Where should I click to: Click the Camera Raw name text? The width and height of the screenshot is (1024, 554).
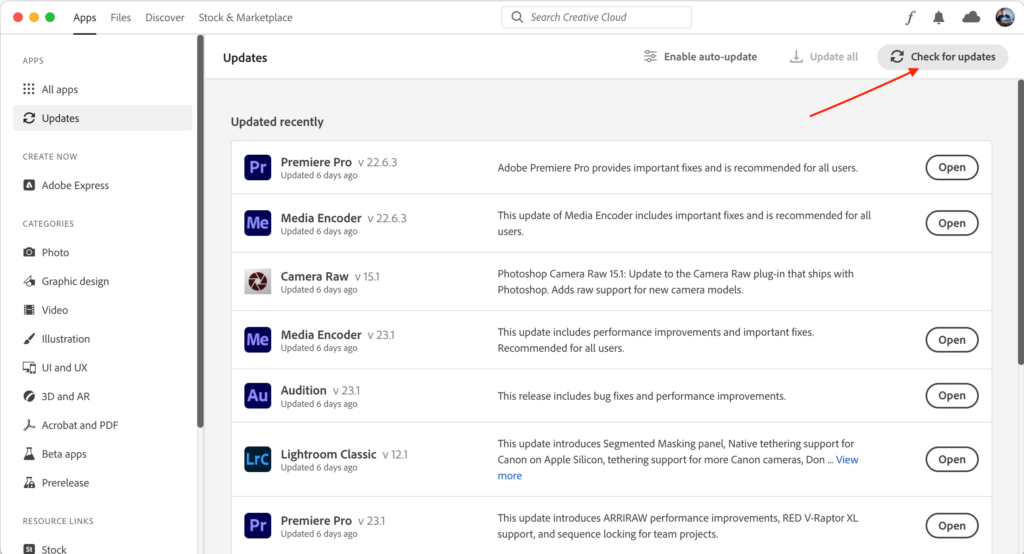pyautogui.click(x=315, y=276)
